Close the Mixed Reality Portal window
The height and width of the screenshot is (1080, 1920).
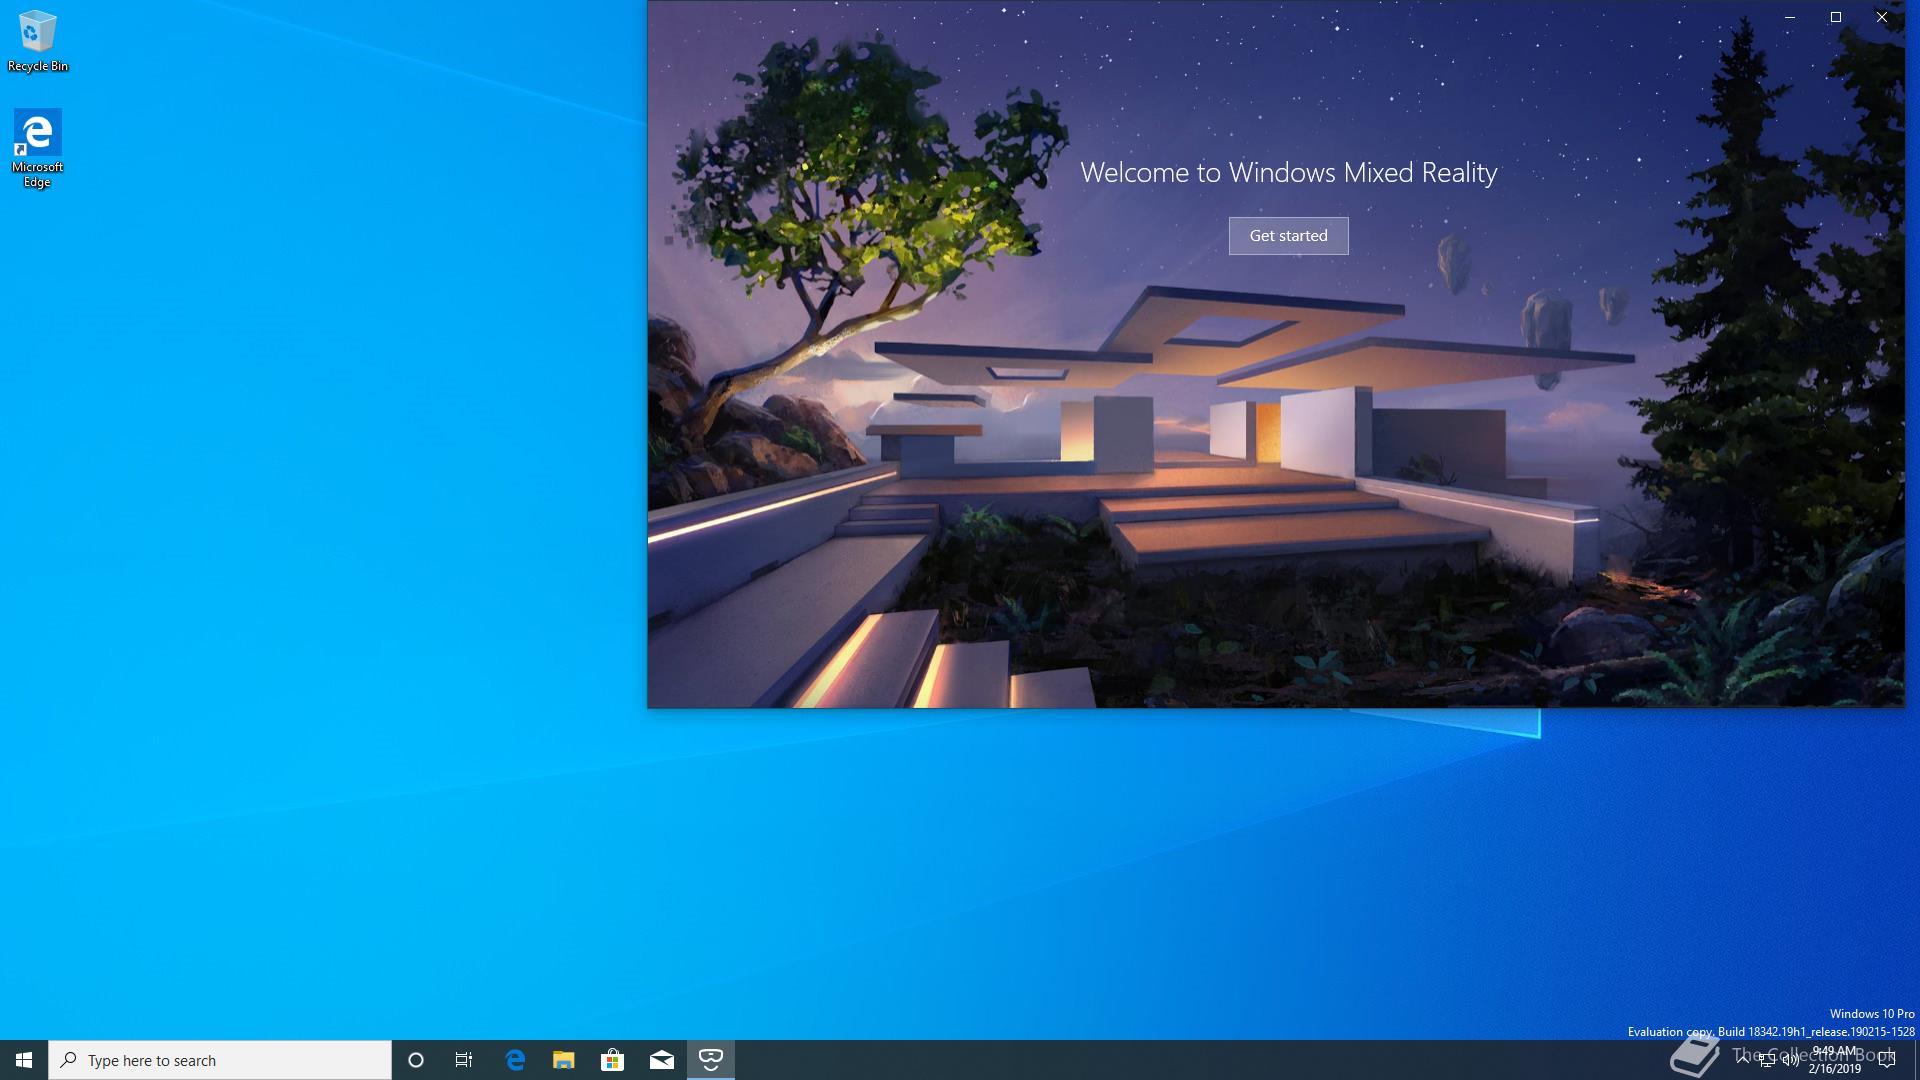point(1882,17)
